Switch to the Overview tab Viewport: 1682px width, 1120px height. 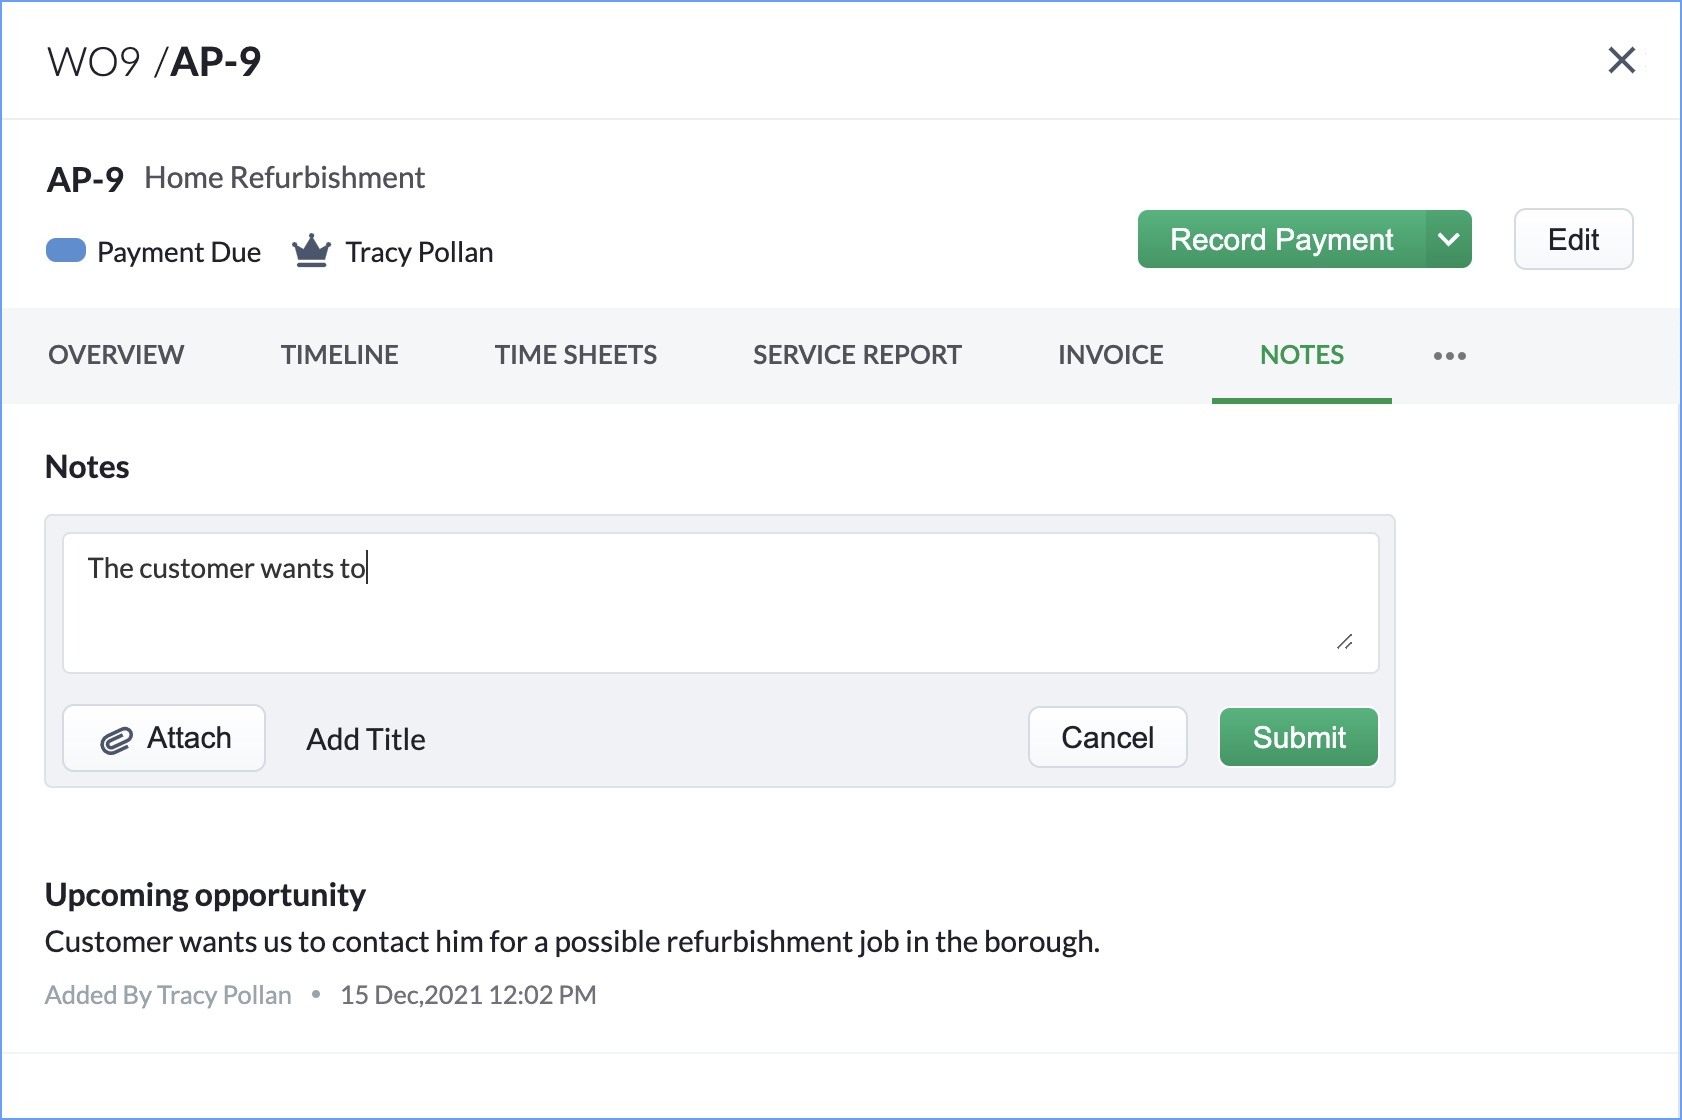(116, 355)
